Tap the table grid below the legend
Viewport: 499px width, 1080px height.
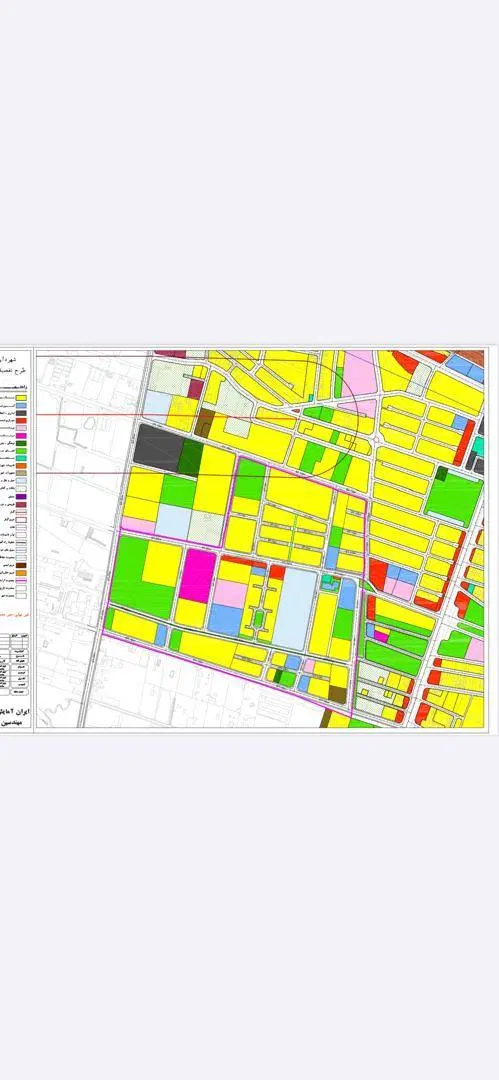point(14,663)
